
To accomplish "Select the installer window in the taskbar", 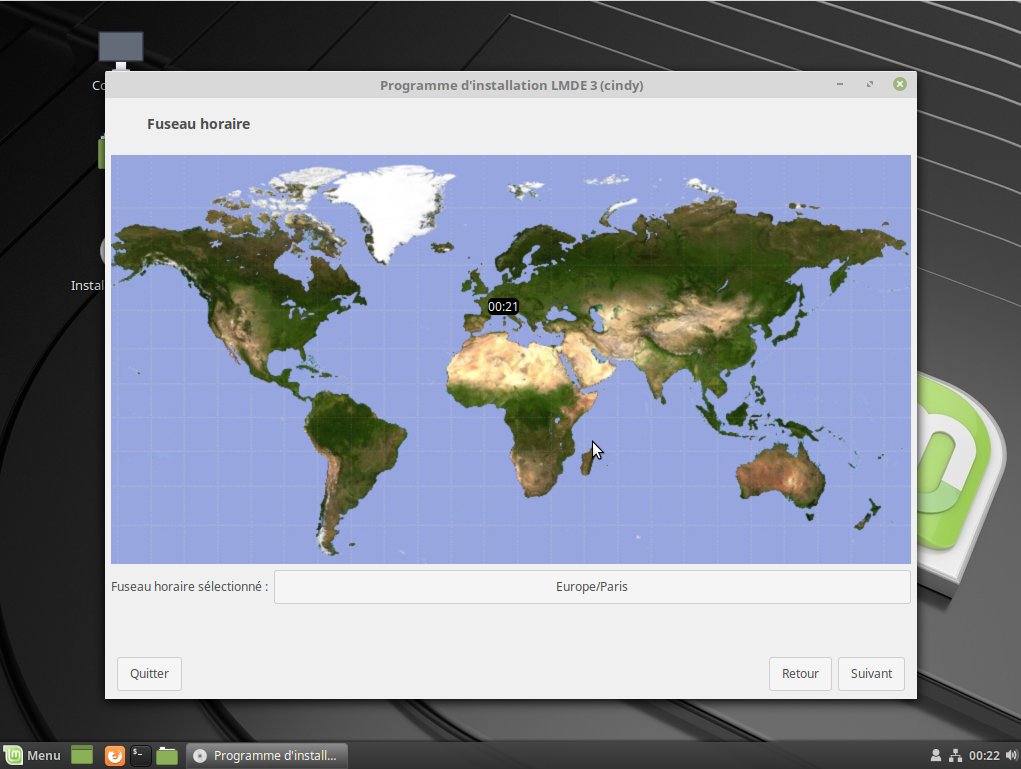I will point(267,756).
